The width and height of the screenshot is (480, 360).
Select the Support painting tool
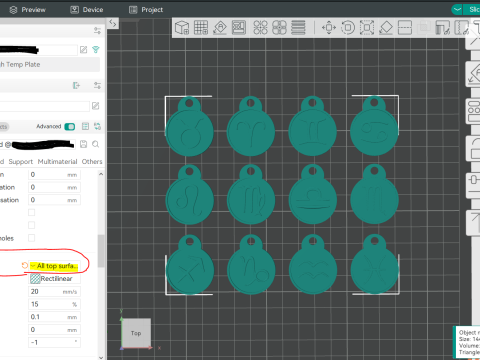point(443,28)
